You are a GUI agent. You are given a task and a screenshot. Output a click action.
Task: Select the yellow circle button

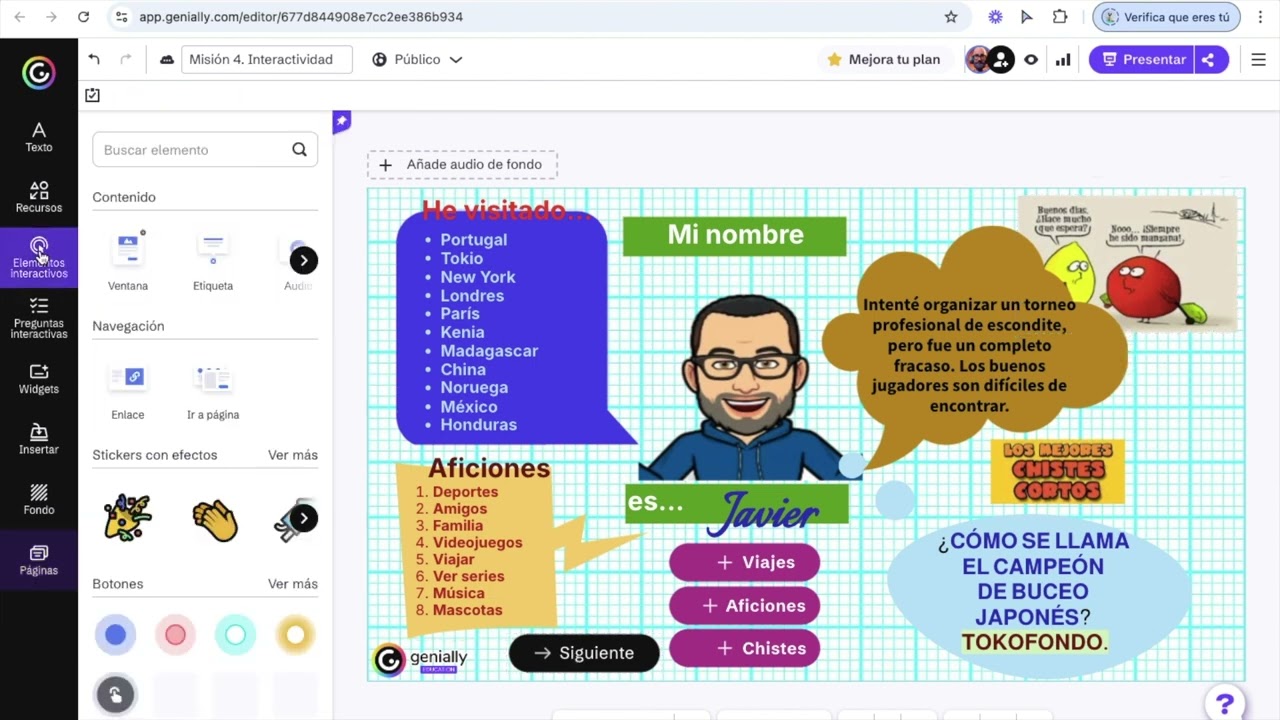pyautogui.click(x=295, y=635)
